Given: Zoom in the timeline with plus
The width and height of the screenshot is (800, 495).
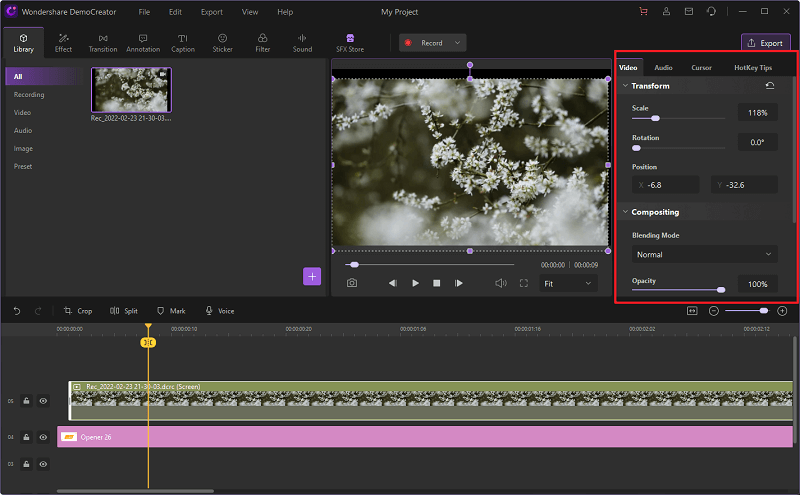Looking at the screenshot, I should pos(782,311).
